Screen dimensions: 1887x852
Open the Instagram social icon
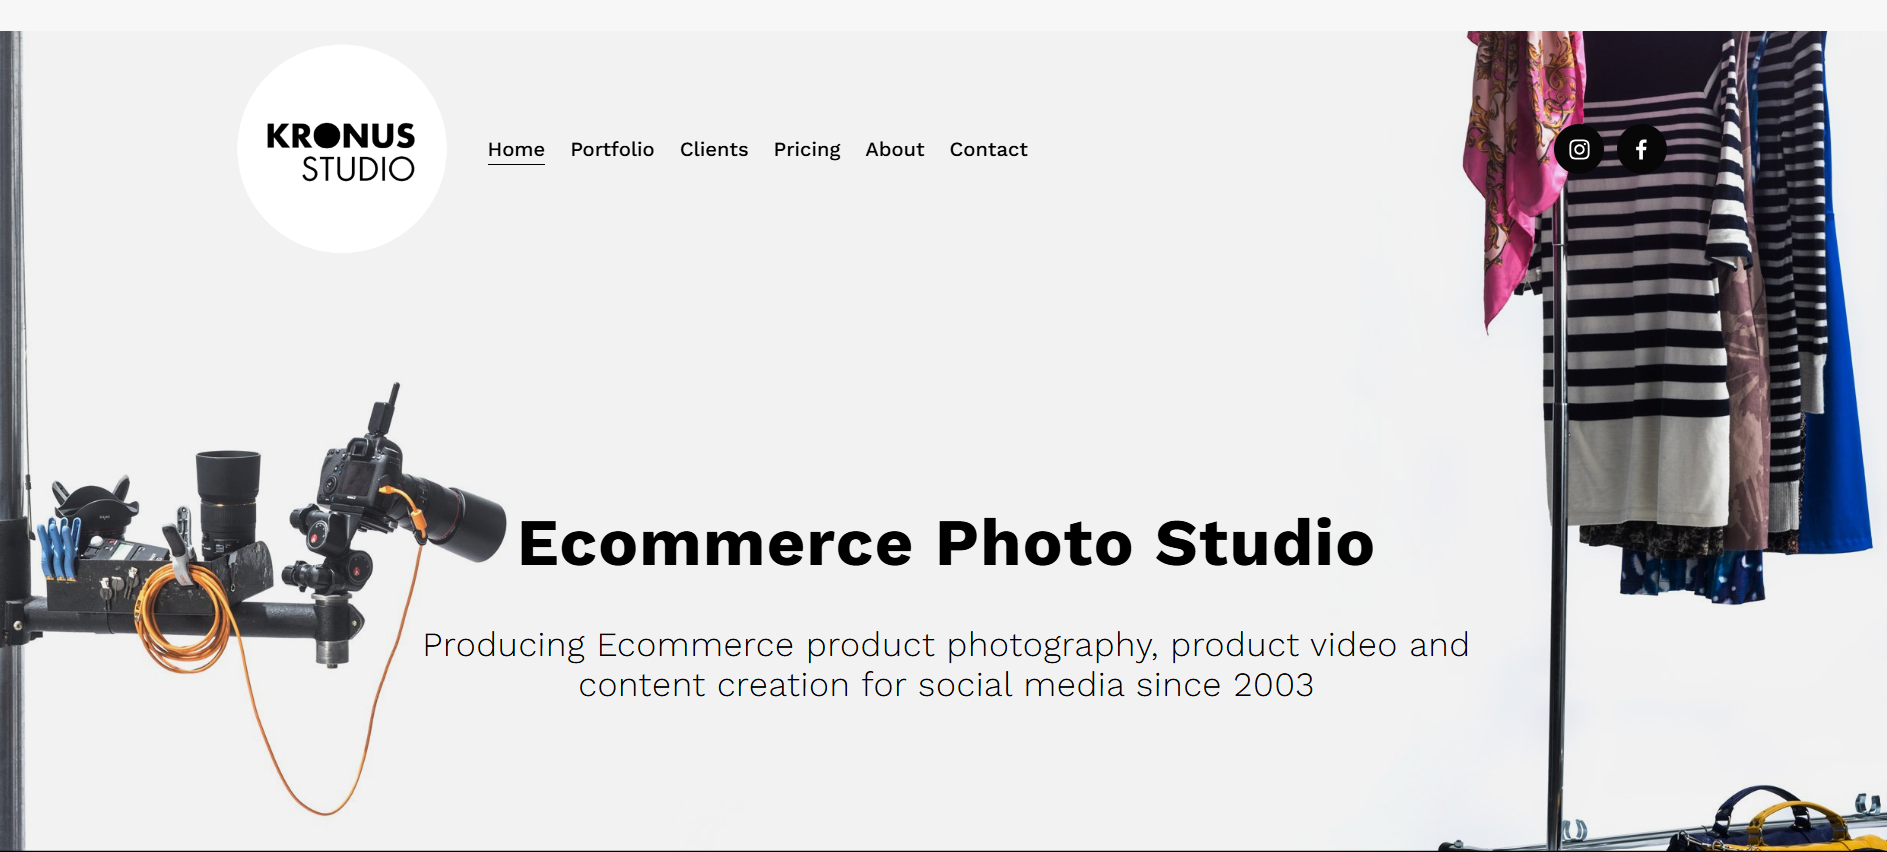(1579, 150)
